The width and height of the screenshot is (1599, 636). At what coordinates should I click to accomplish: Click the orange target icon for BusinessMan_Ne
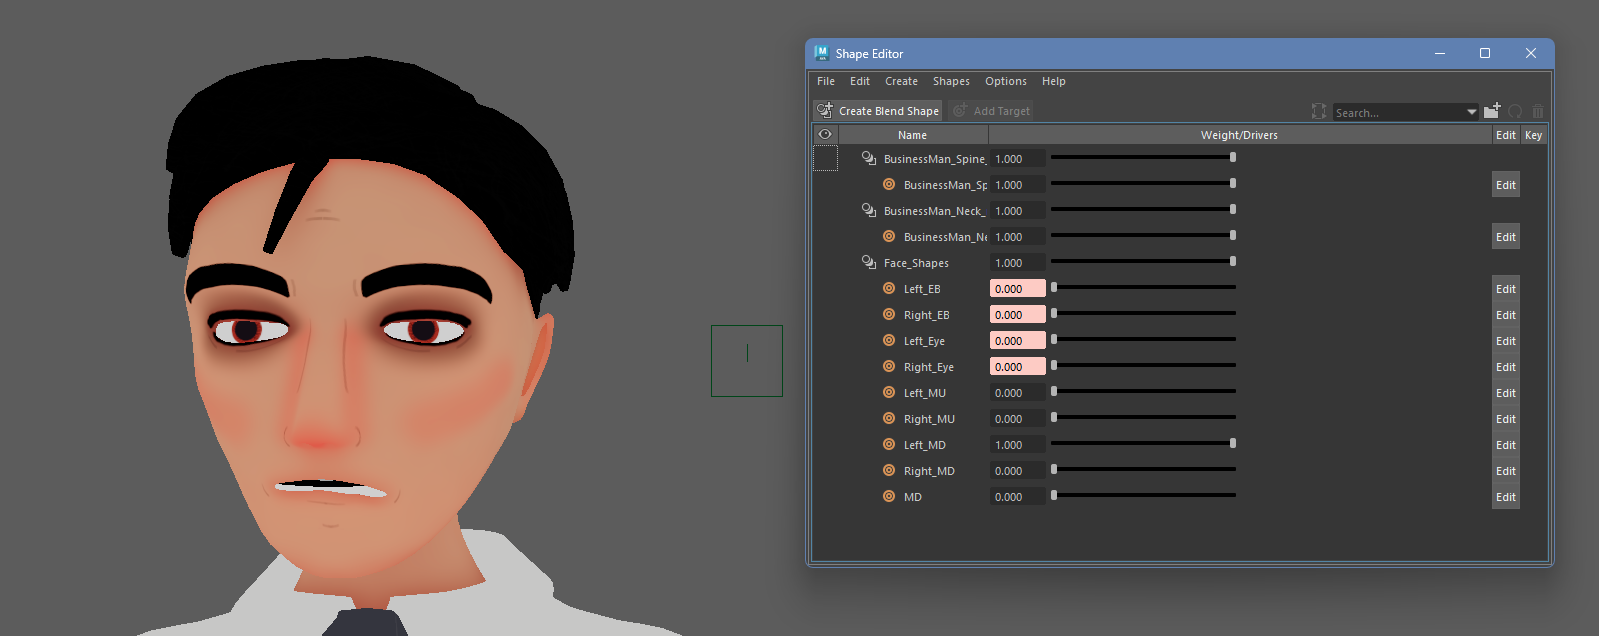pos(889,236)
